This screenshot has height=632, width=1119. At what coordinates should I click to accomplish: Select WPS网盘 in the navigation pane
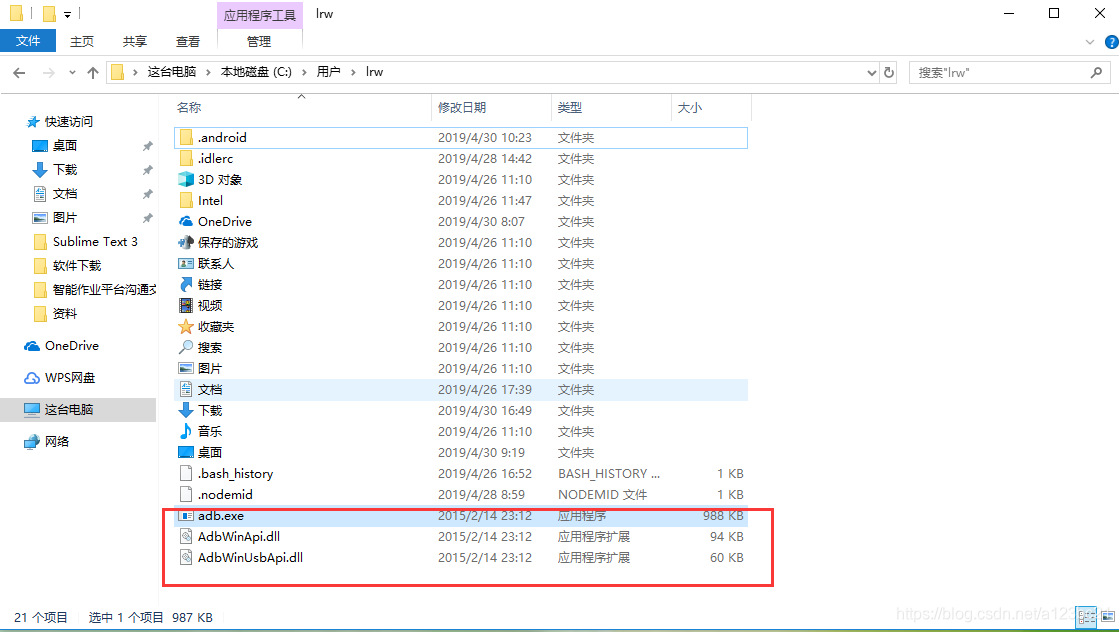coord(69,378)
